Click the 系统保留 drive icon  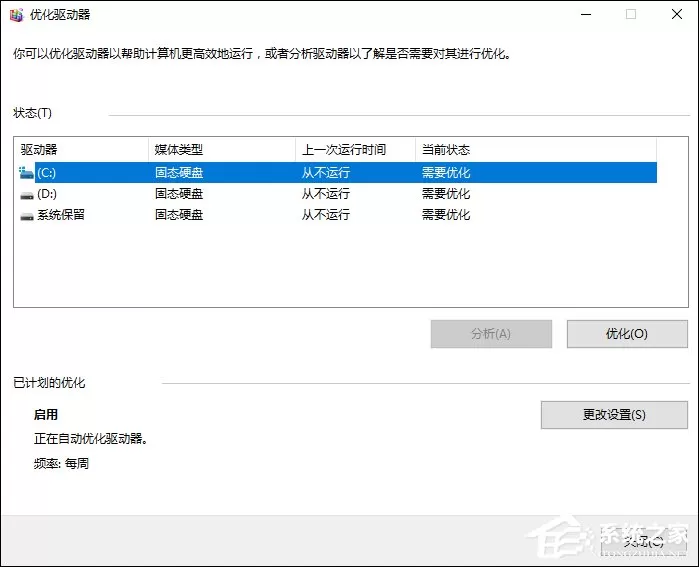27,216
